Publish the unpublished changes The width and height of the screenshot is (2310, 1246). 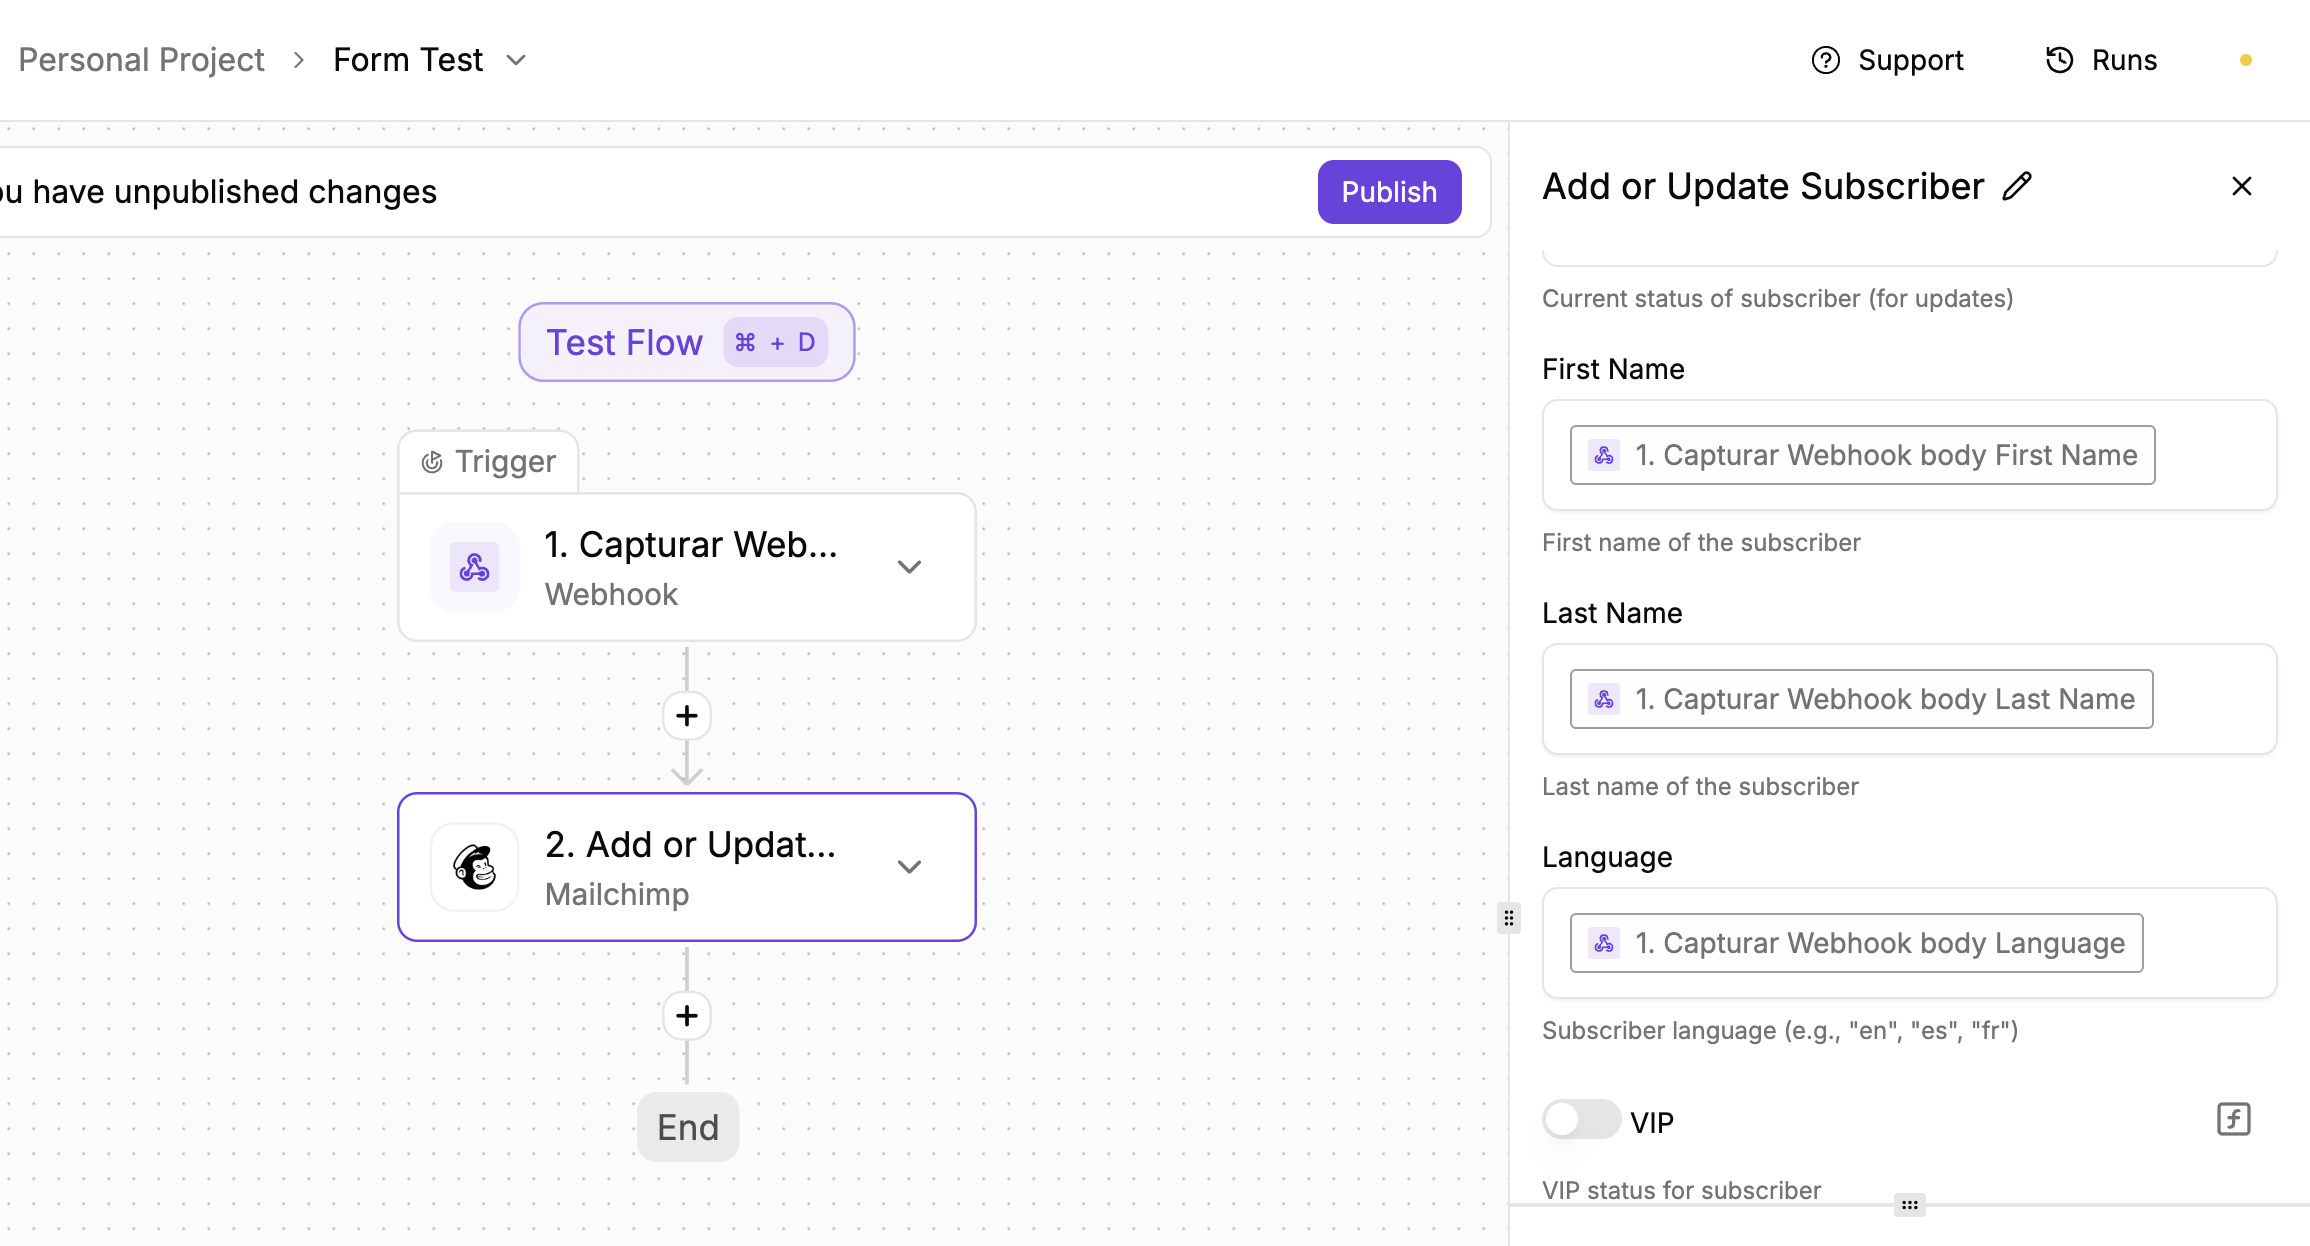point(1389,192)
